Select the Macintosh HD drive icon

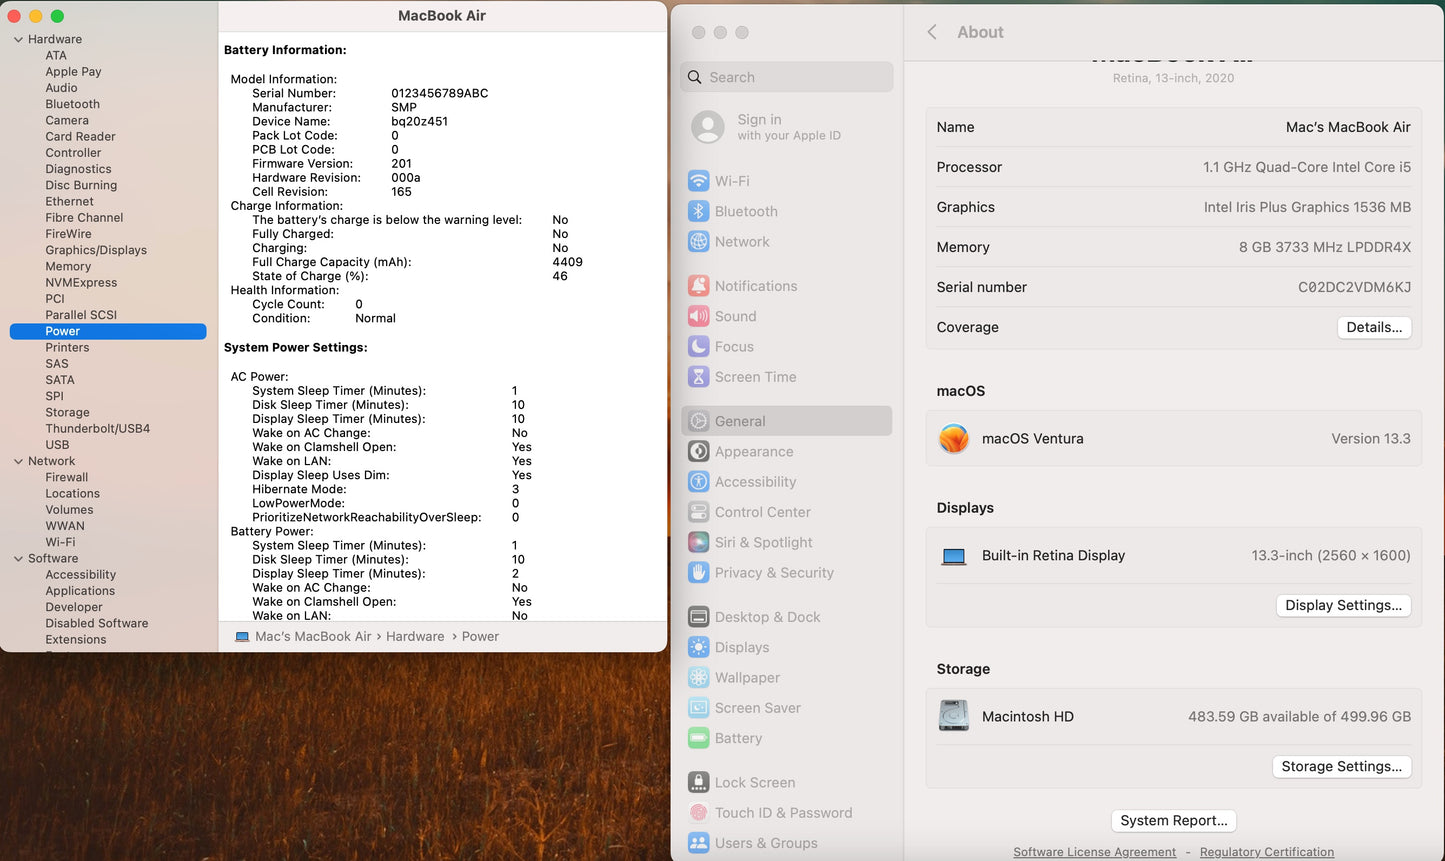(954, 716)
